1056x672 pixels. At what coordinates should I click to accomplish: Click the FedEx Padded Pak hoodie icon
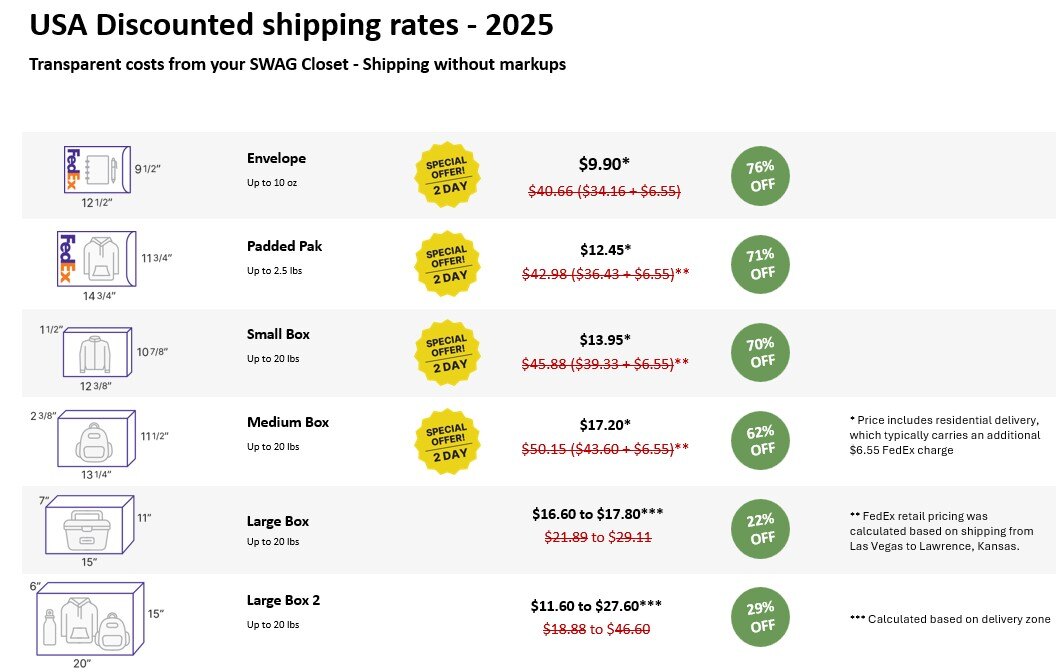point(95,258)
